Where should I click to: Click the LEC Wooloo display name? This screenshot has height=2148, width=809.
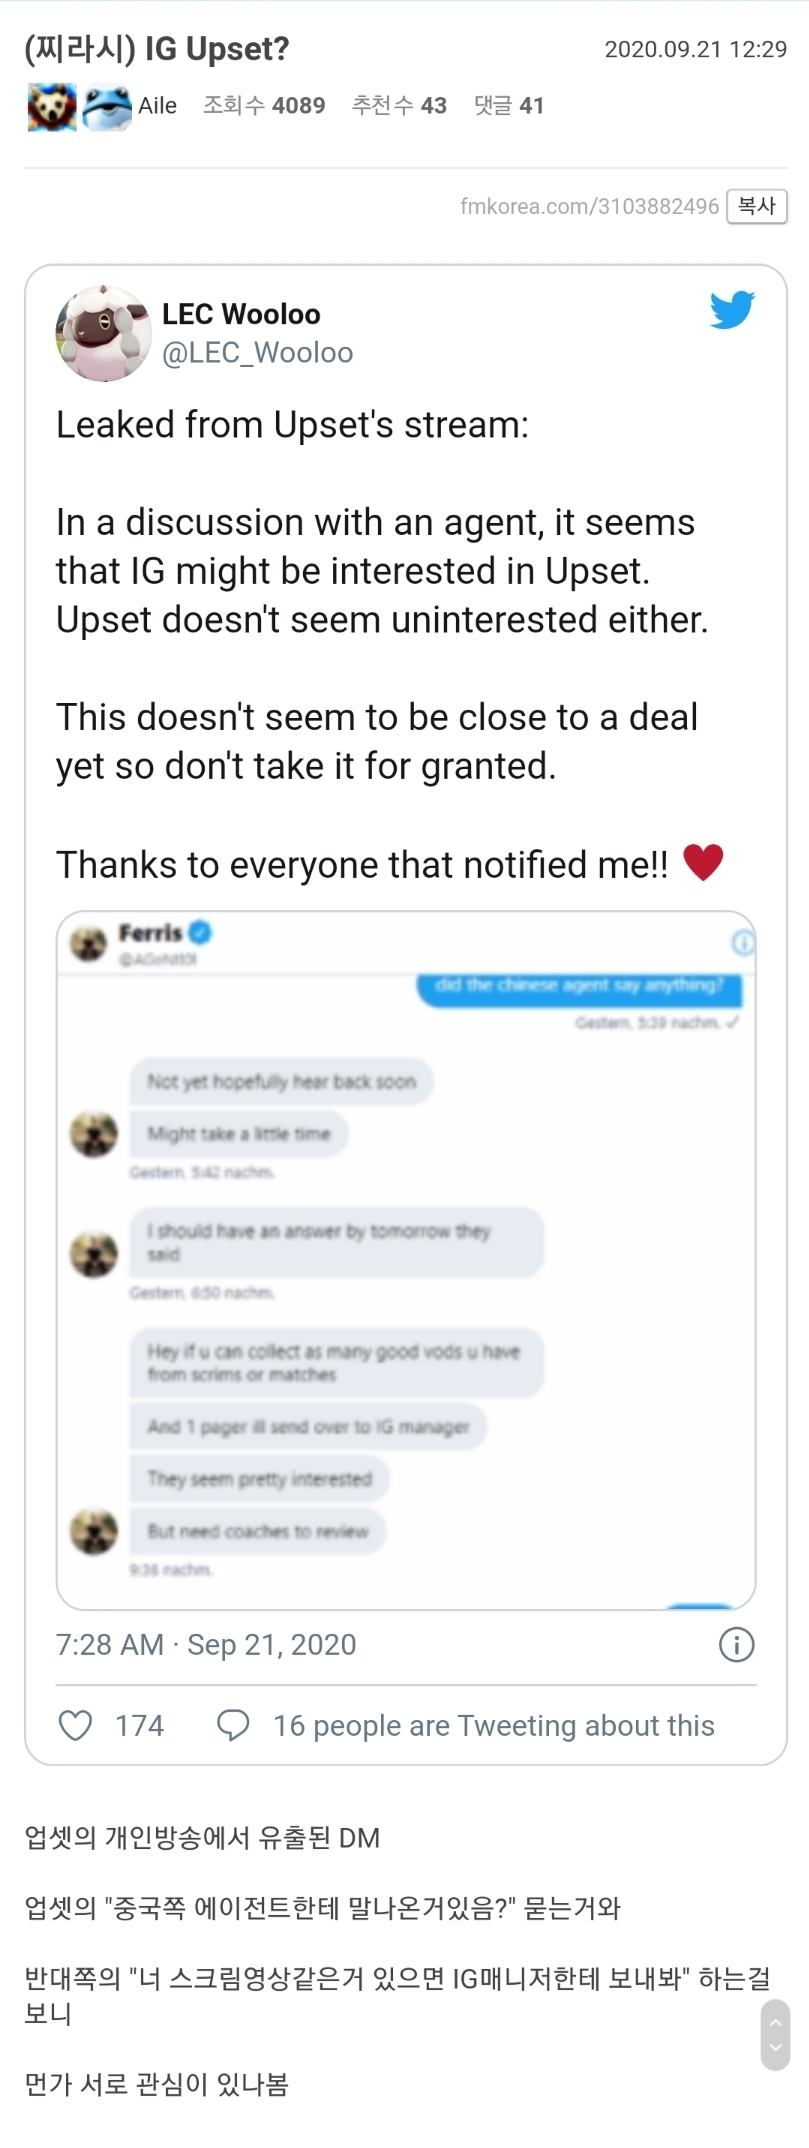pos(241,314)
